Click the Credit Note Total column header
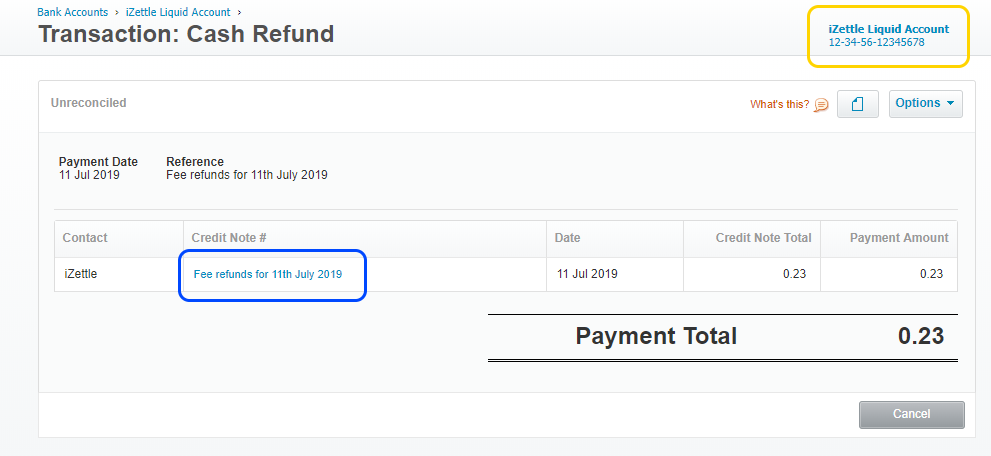The image size is (991, 456). click(x=763, y=238)
